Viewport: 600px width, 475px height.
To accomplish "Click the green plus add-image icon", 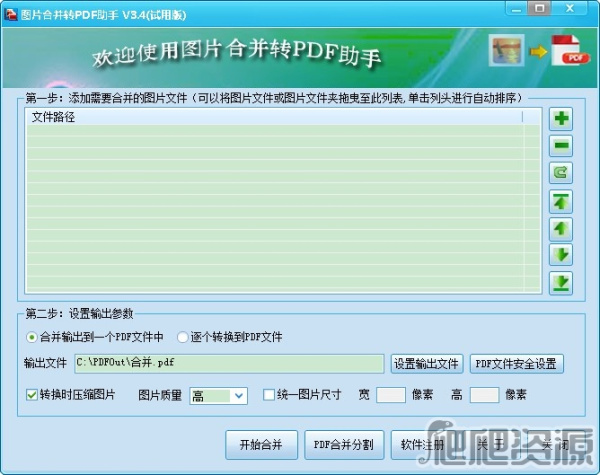I will (561, 118).
